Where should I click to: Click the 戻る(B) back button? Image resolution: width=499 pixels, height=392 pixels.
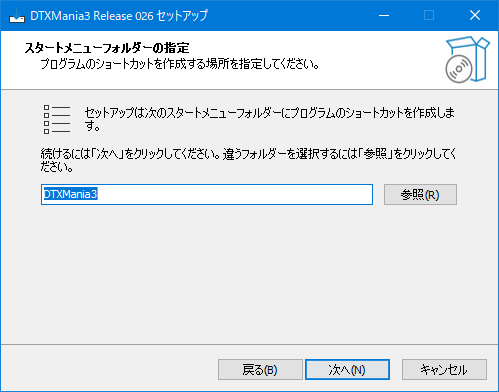[x=260, y=369]
